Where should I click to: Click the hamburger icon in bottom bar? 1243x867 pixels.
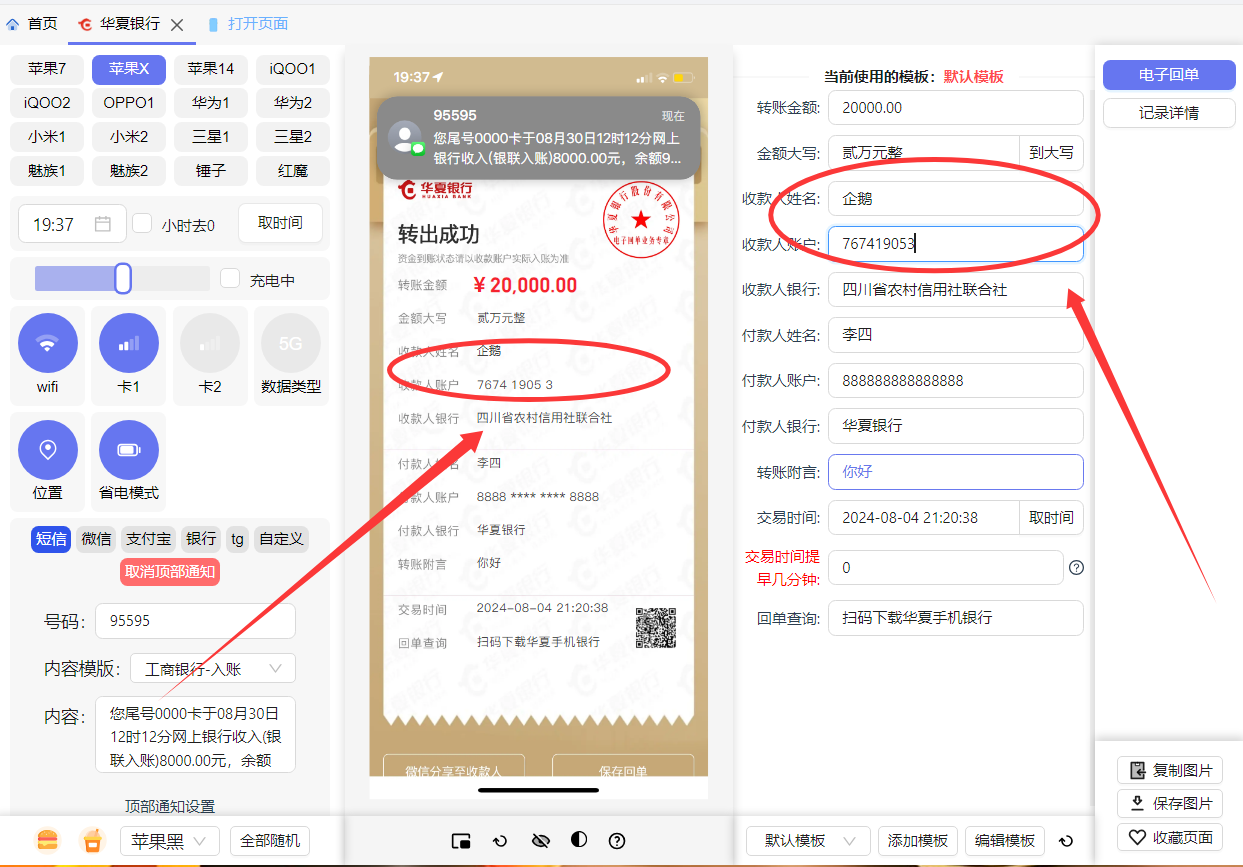tap(47, 840)
